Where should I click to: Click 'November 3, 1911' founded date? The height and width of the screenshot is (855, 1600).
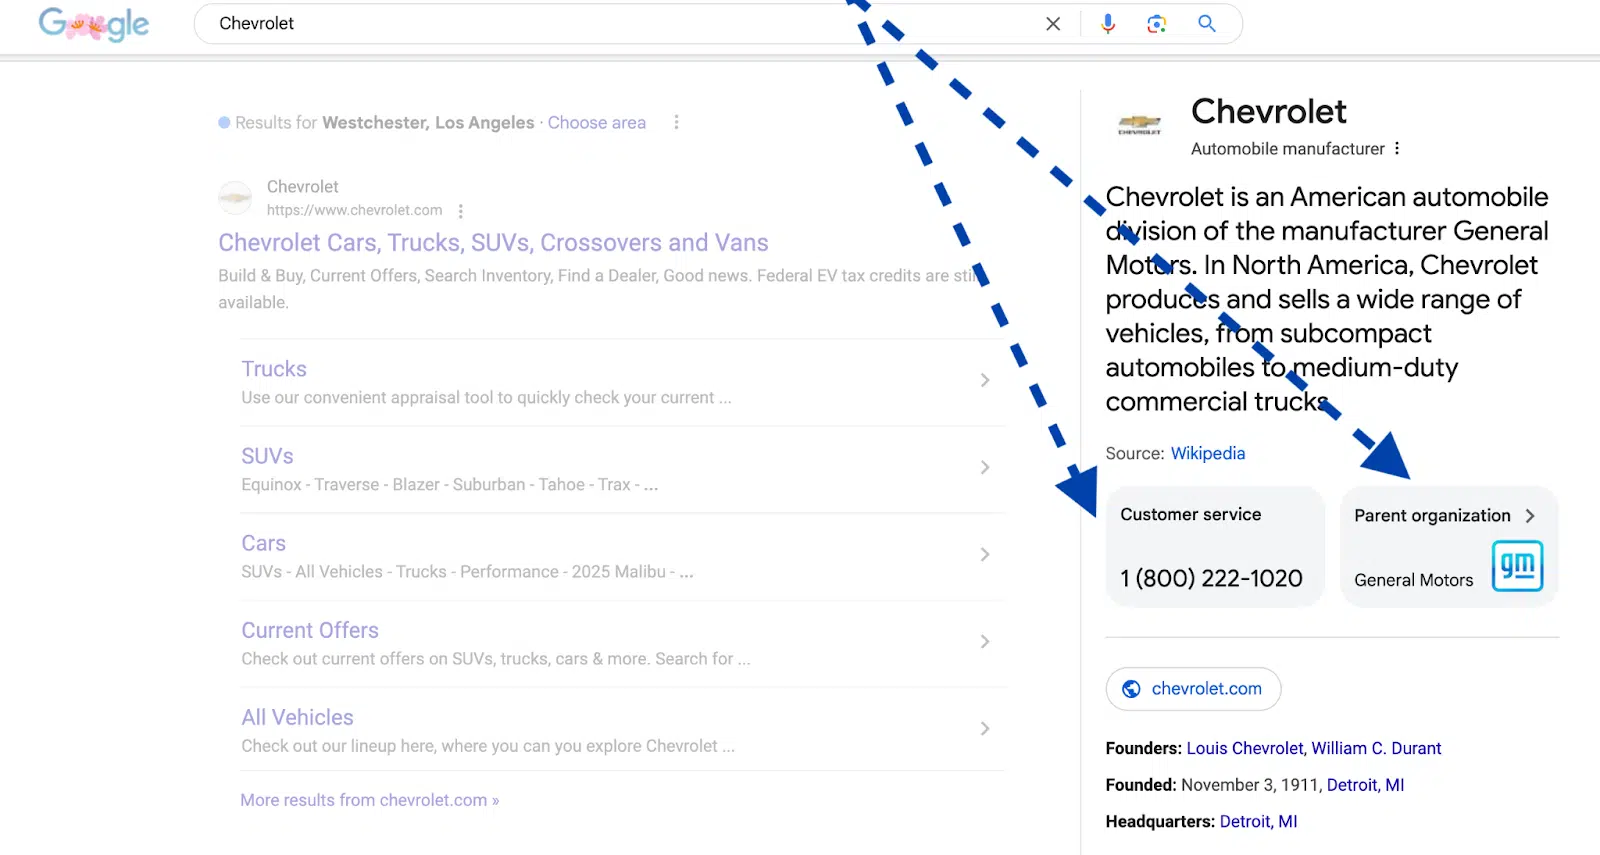[1249, 785]
